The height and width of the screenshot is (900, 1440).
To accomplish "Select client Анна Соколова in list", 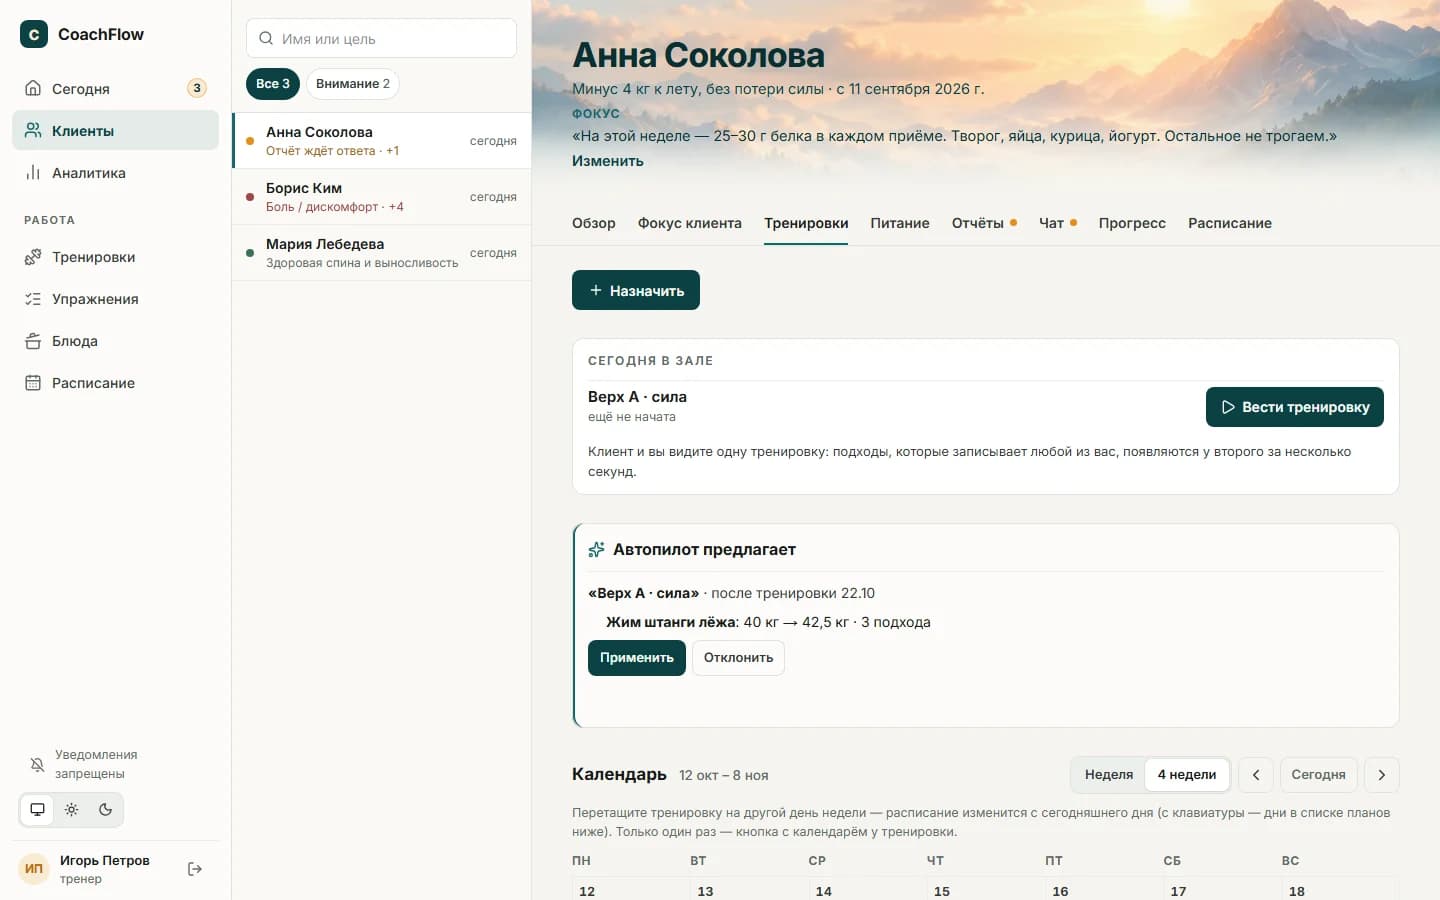I will pyautogui.click(x=381, y=141).
